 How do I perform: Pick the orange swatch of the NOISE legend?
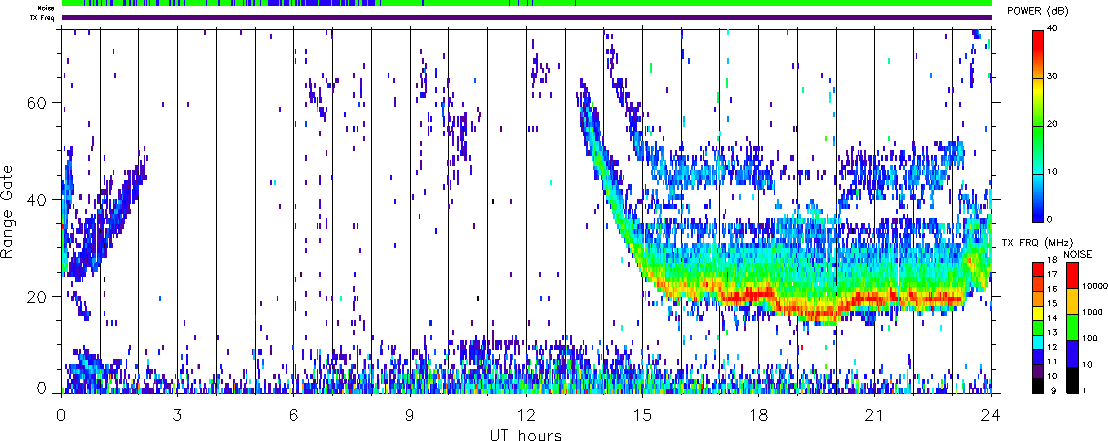(1071, 301)
